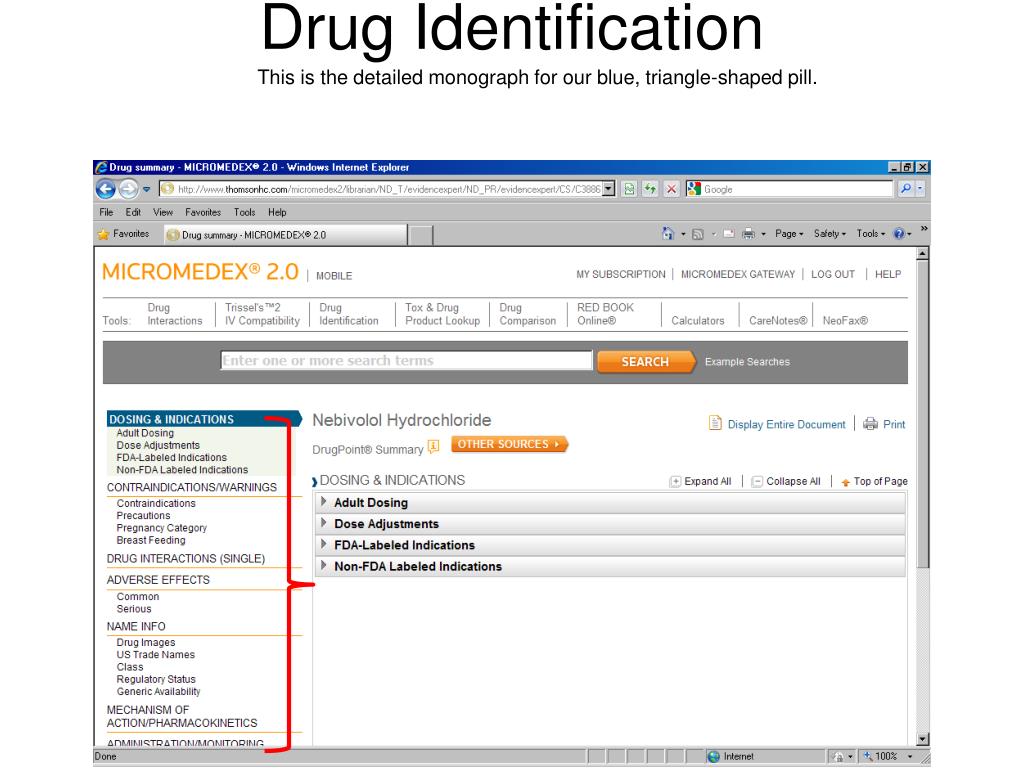Open the search provider dropdown arrow

920,189
